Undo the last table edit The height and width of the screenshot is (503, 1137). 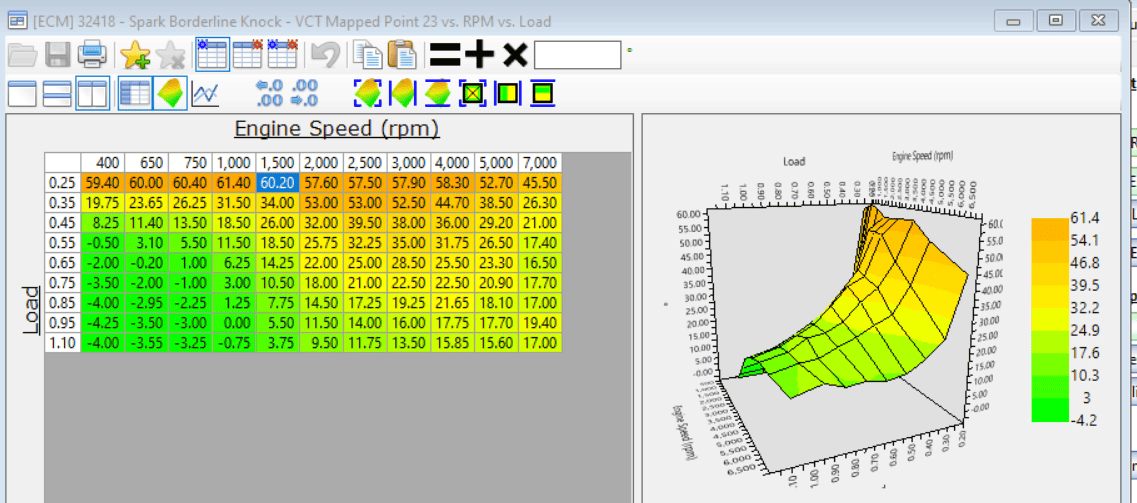(x=324, y=55)
